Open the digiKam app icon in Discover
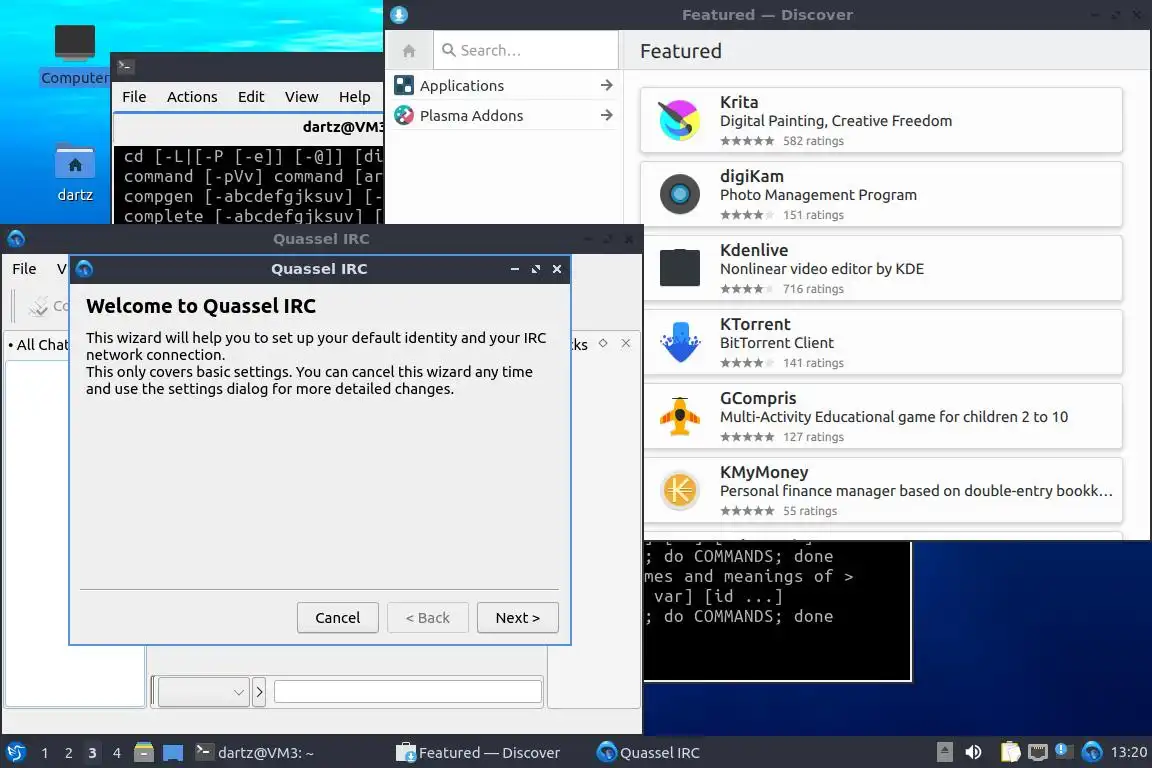This screenshot has width=1152, height=768. (680, 194)
